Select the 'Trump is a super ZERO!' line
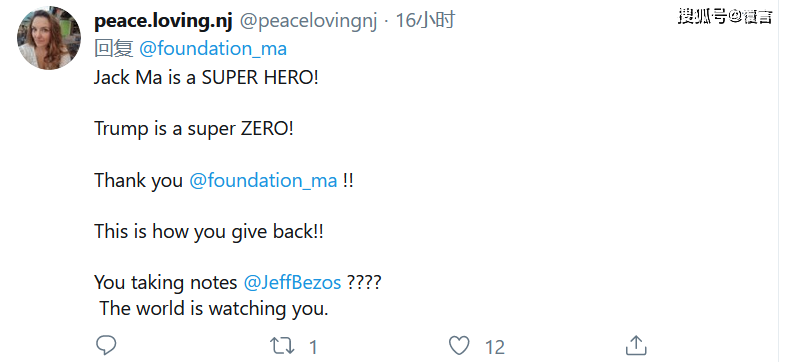This screenshot has width=787, height=362. coord(194,129)
